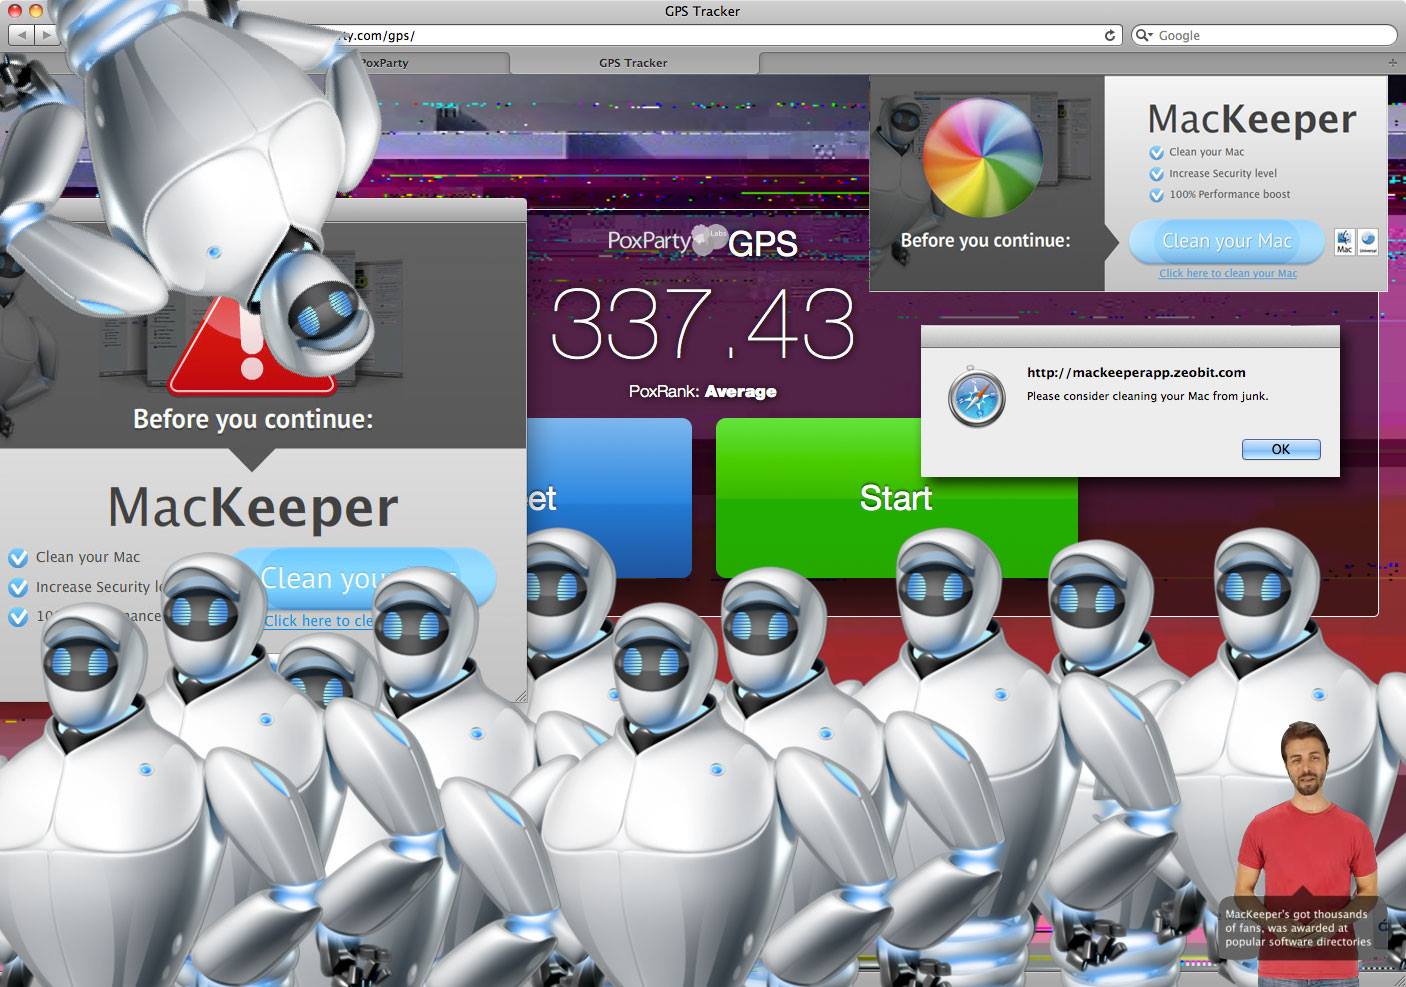The image size is (1406, 987).
Task: Click the 'Increase Security level' label text
Action: pos(1223,173)
